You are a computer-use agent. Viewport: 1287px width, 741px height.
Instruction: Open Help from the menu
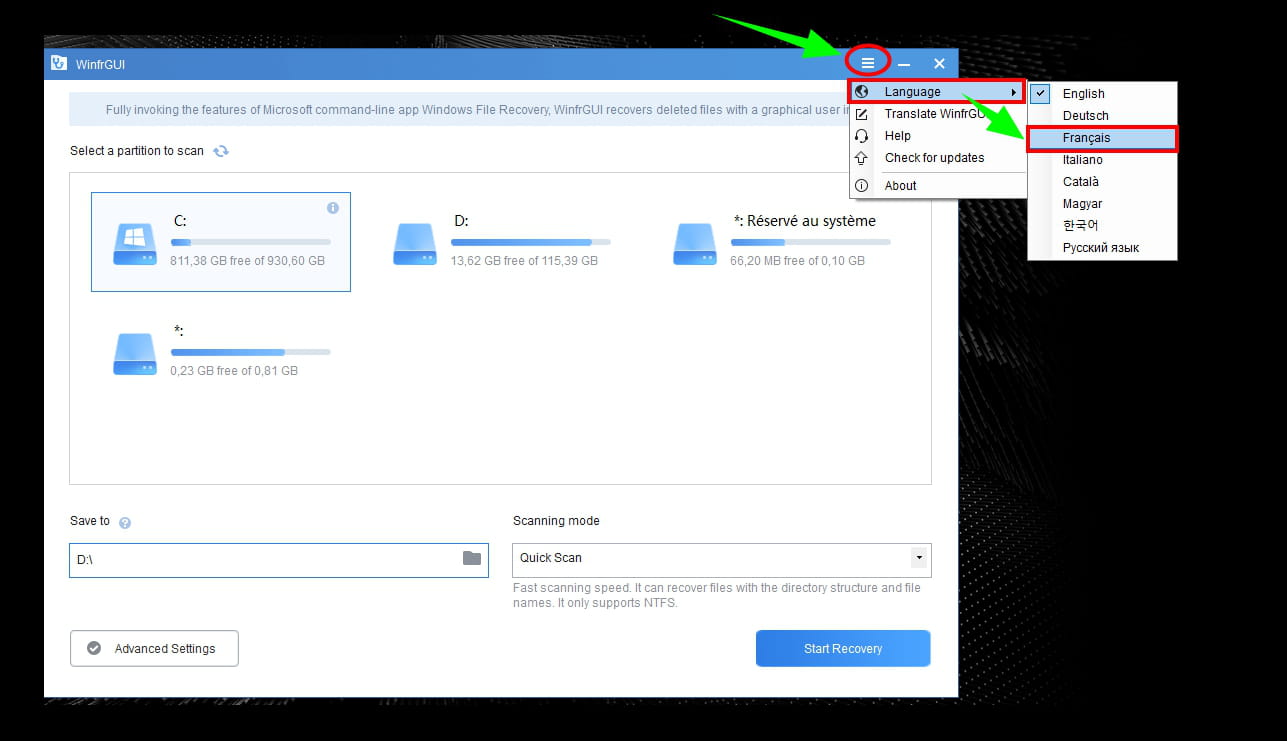click(937, 136)
